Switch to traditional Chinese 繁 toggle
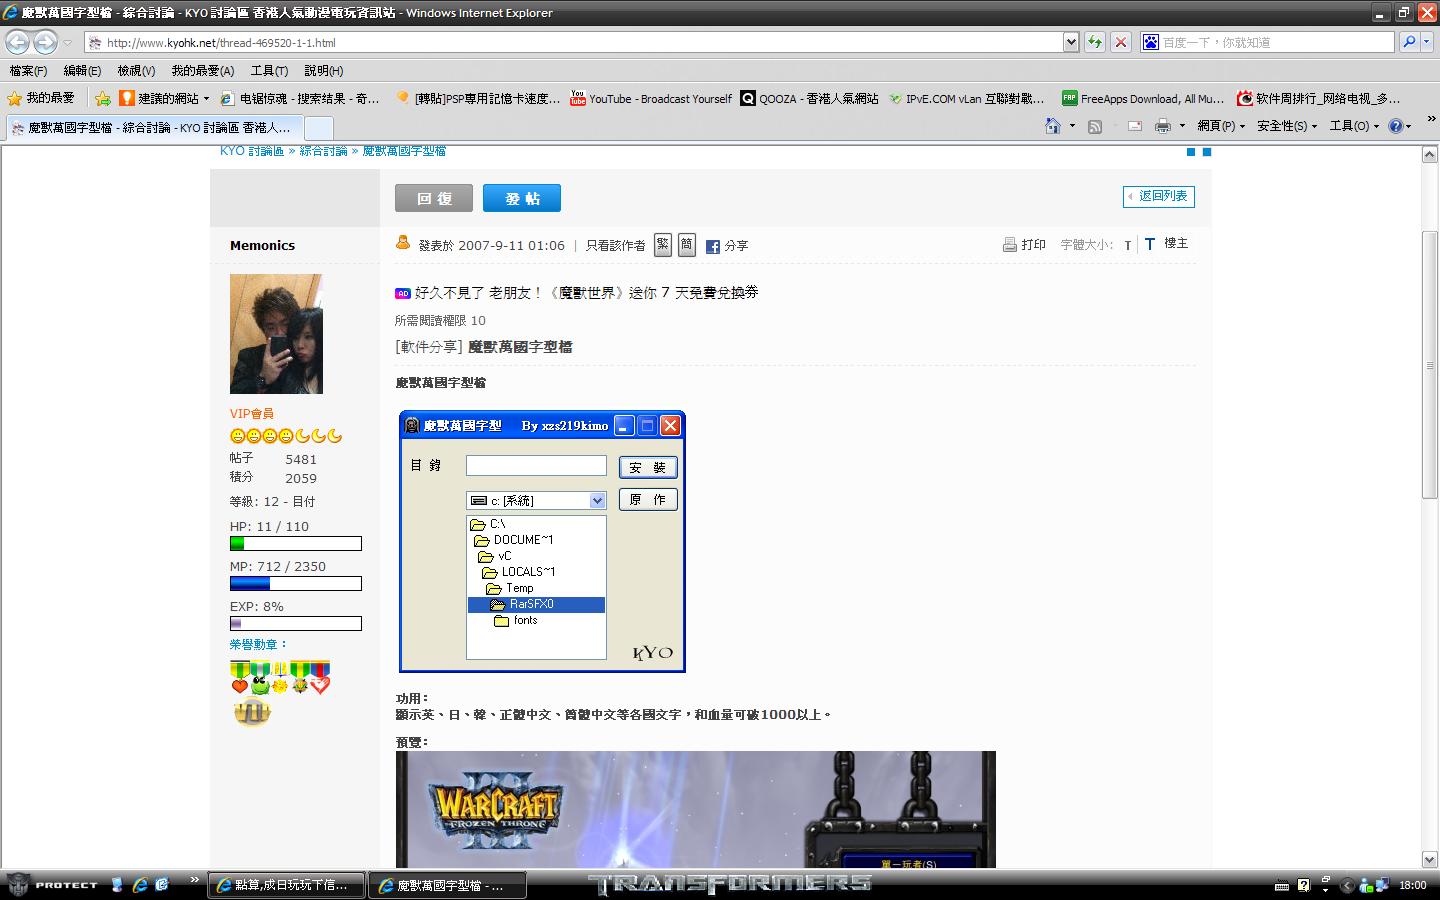Viewport: 1440px width, 900px height. coord(663,245)
